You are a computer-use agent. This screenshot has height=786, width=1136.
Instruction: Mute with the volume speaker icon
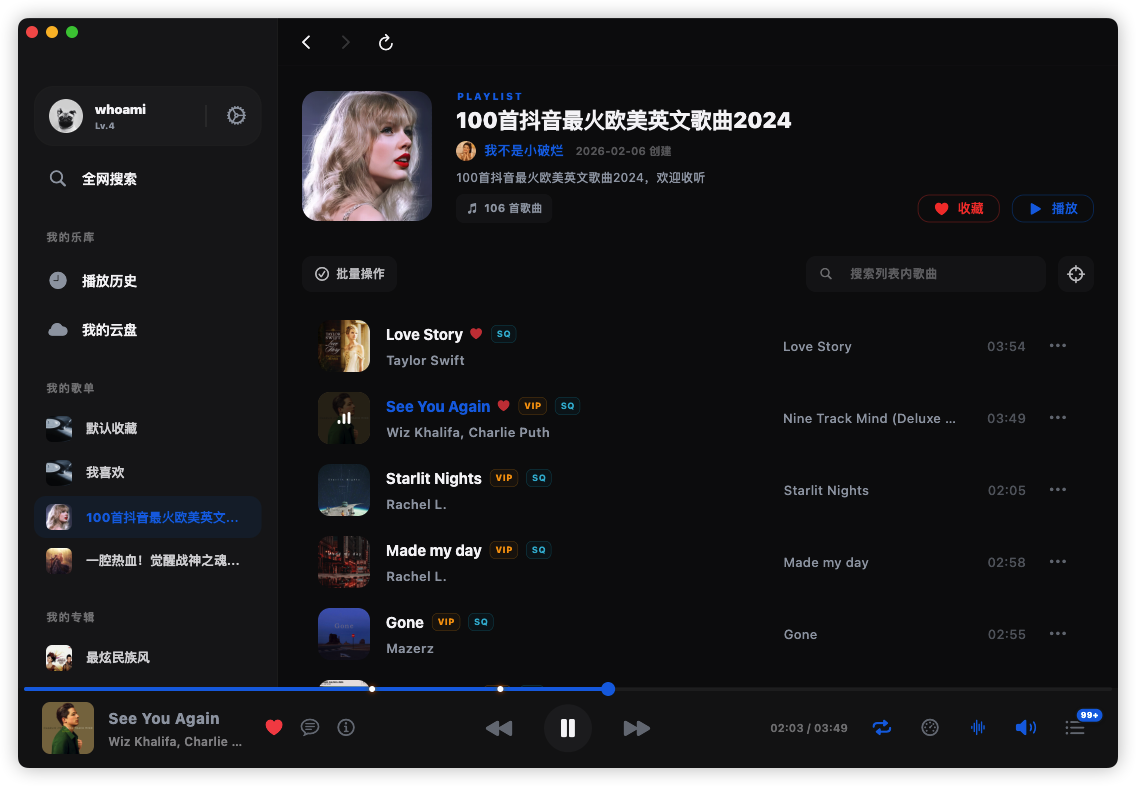(x=1026, y=727)
